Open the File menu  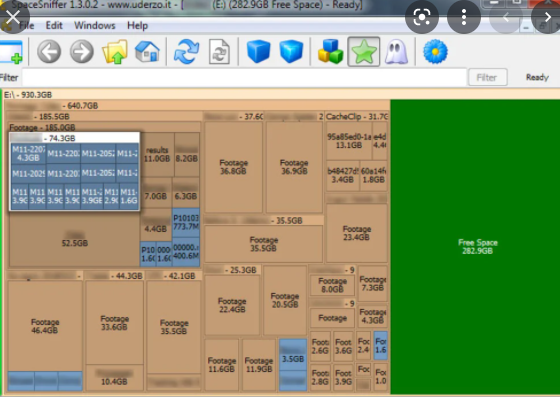pos(26,26)
